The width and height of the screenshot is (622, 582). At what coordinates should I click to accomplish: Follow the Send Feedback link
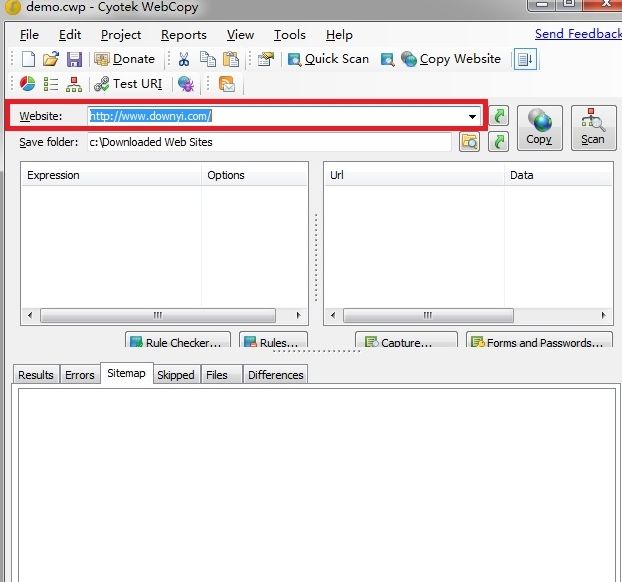click(x=578, y=34)
